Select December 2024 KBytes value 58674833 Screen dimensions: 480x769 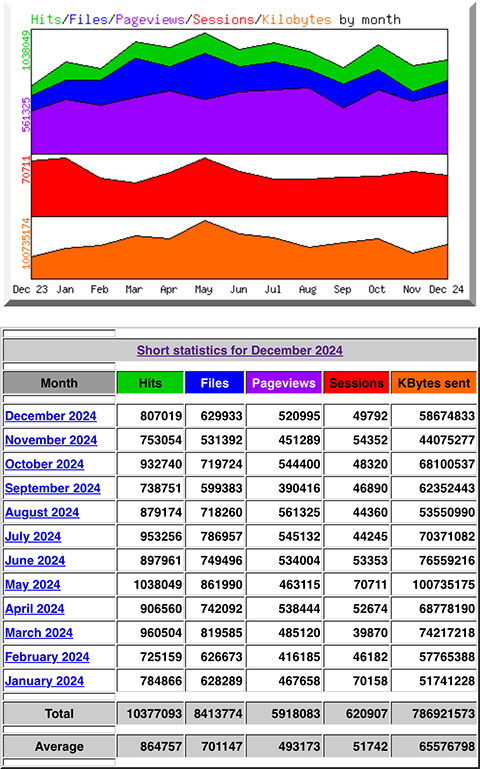[x=447, y=416]
